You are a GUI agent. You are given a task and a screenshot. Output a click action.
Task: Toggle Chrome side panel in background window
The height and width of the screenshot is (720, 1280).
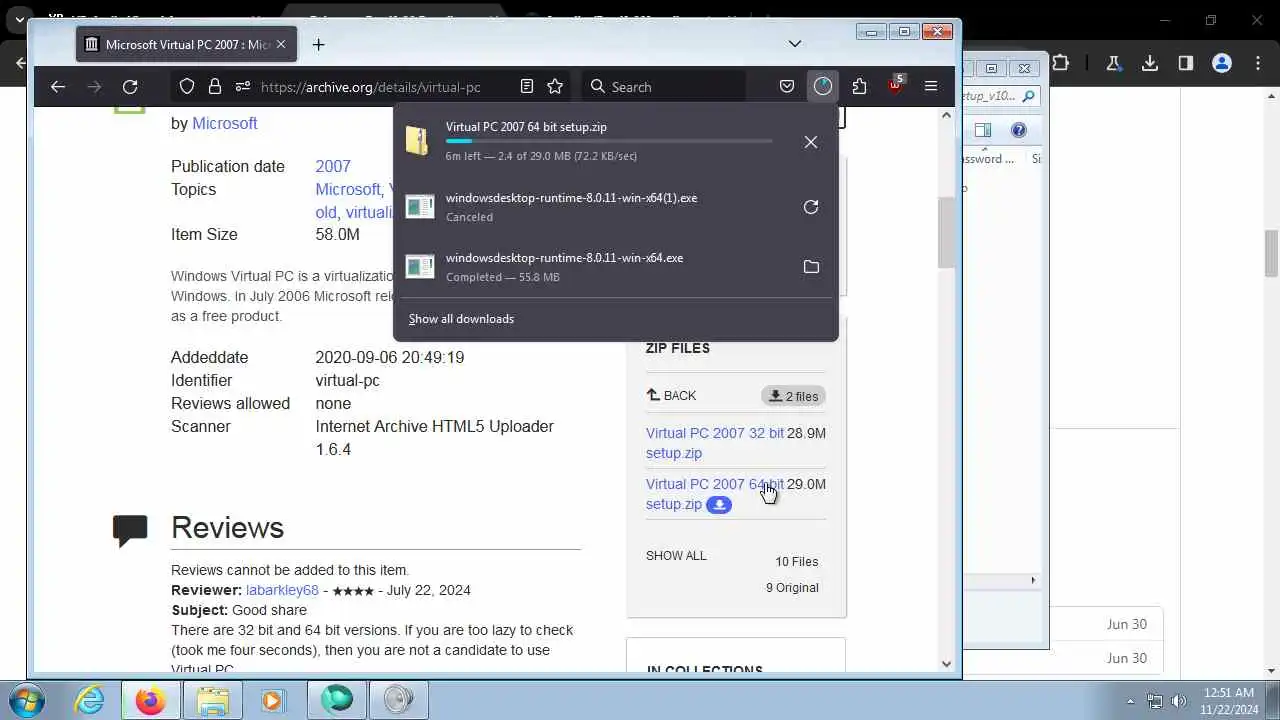1186,63
